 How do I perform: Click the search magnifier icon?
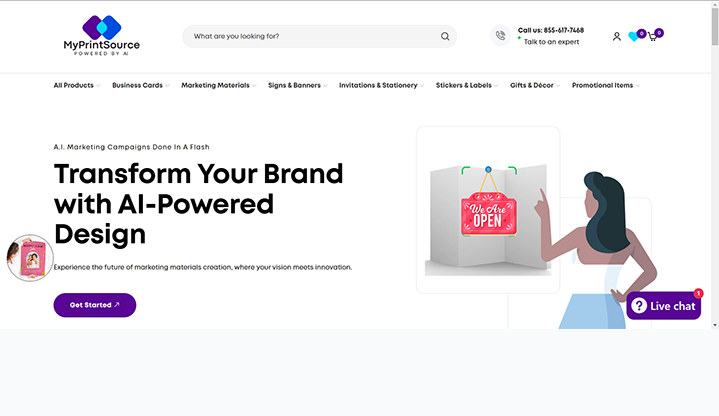point(445,36)
